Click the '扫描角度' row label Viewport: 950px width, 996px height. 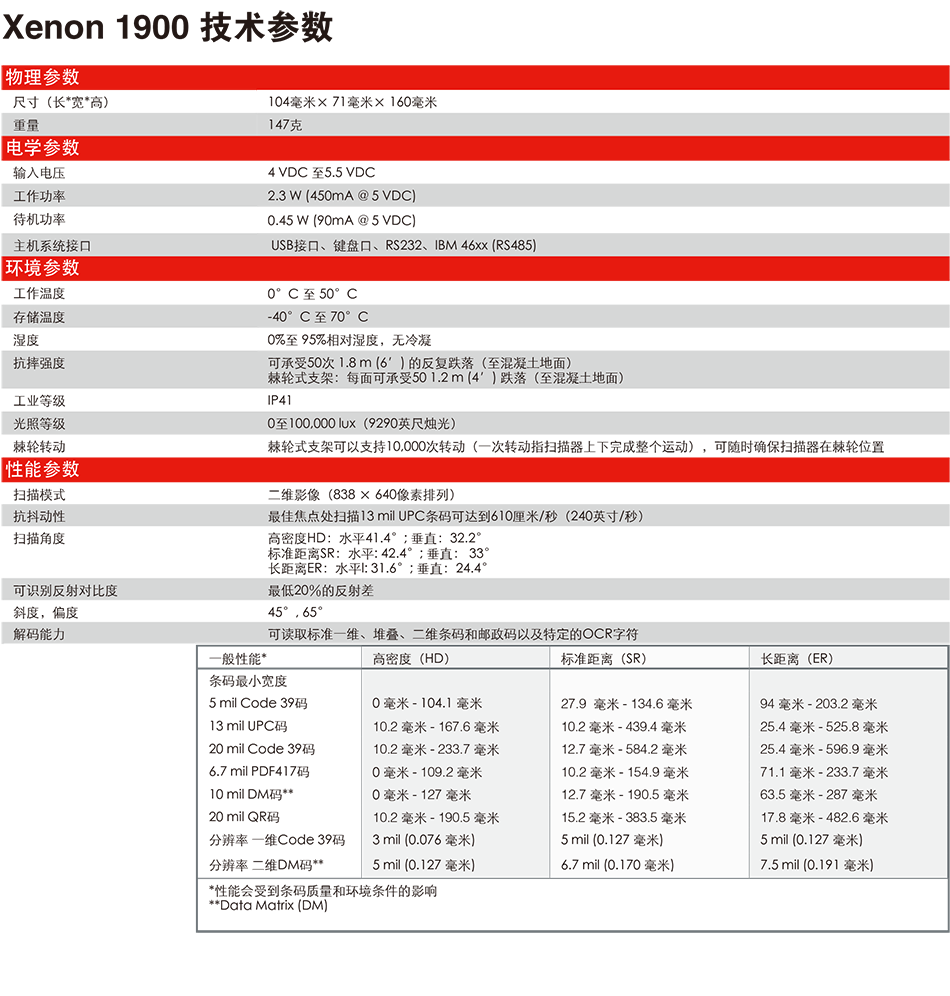point(39,539)
